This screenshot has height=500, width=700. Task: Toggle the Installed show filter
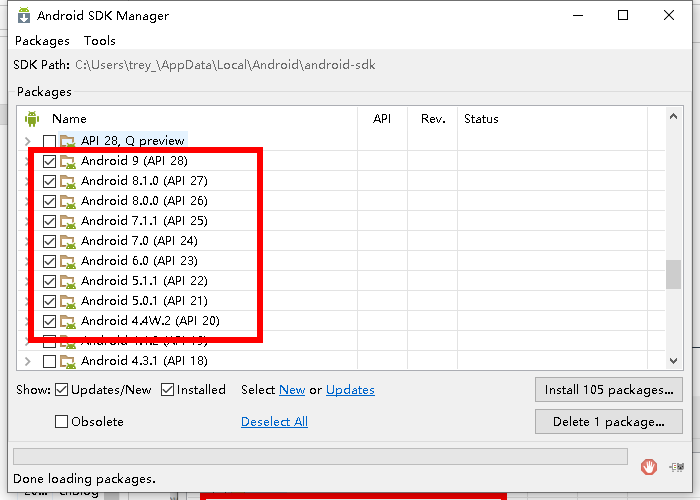pyautogui.click(x=167, y=390)
